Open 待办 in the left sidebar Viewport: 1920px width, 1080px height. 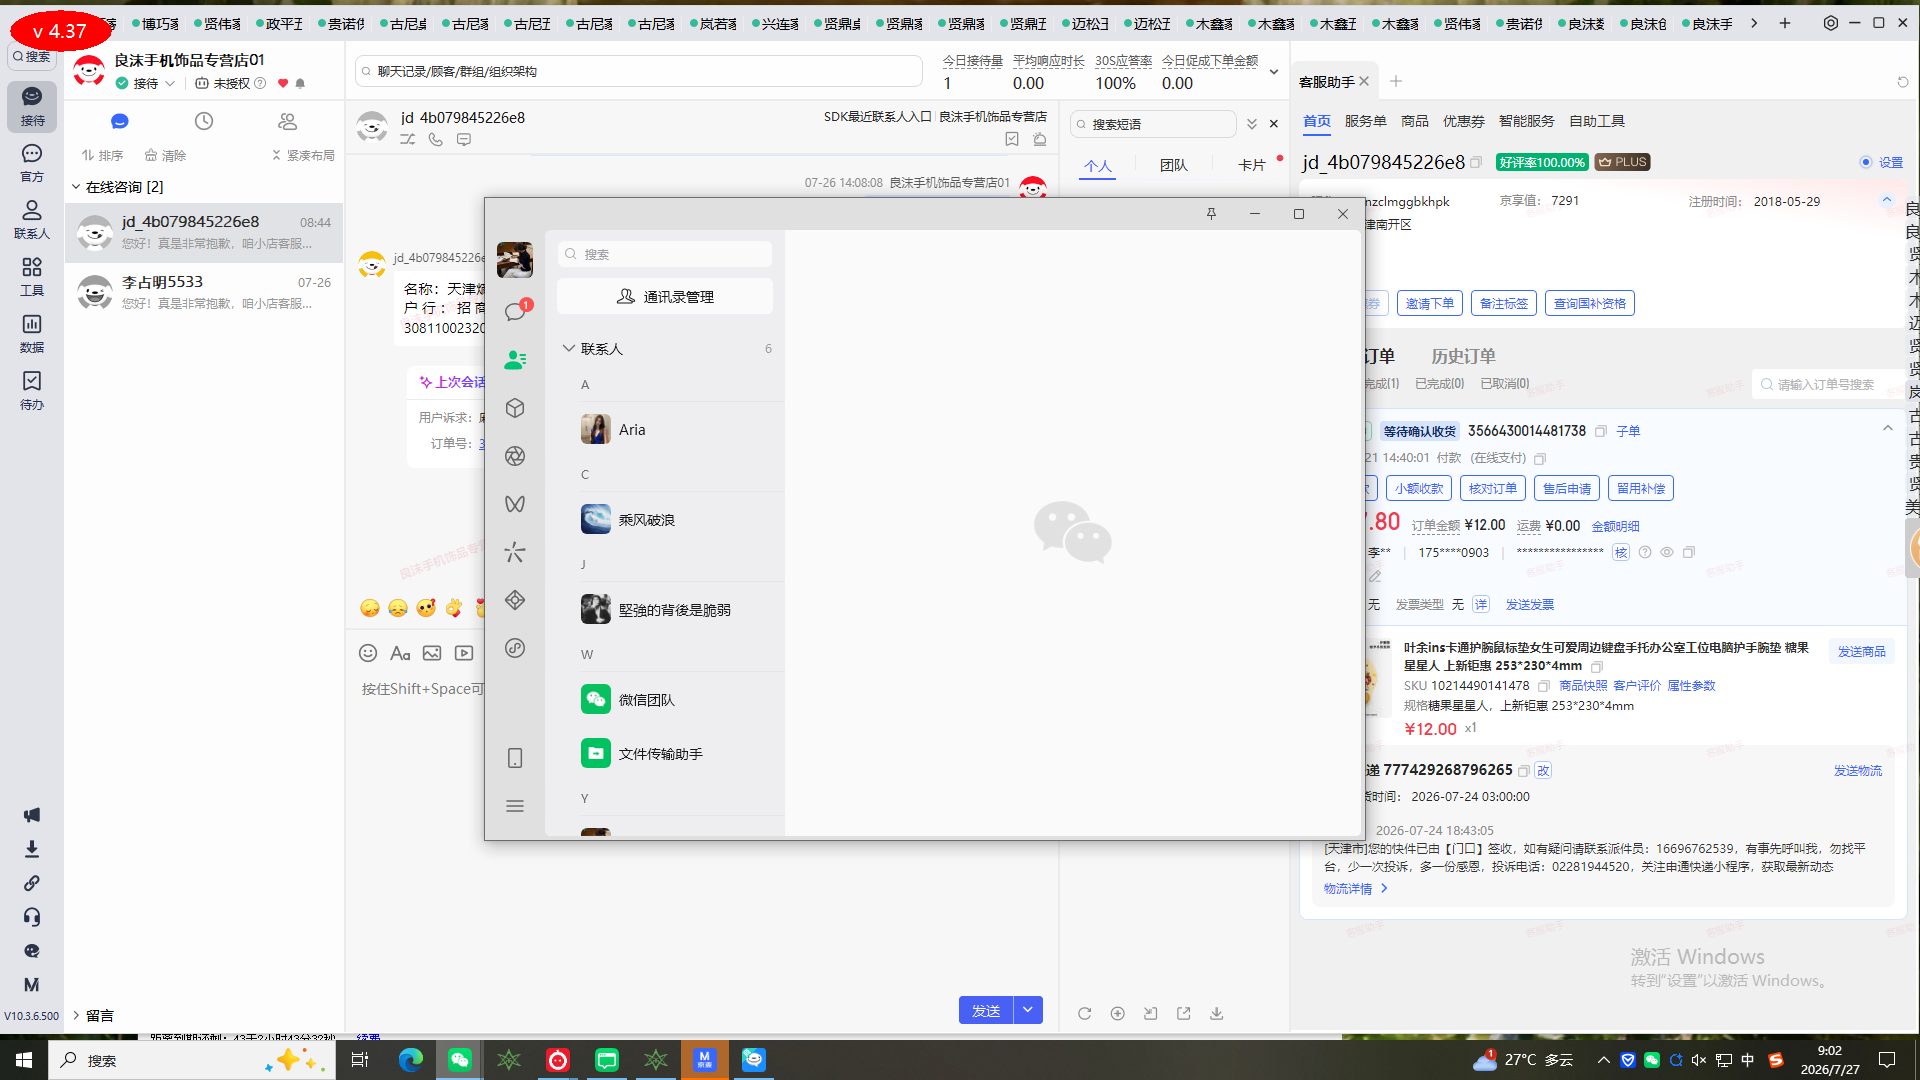pyautogui.click(x=32, y=391)
